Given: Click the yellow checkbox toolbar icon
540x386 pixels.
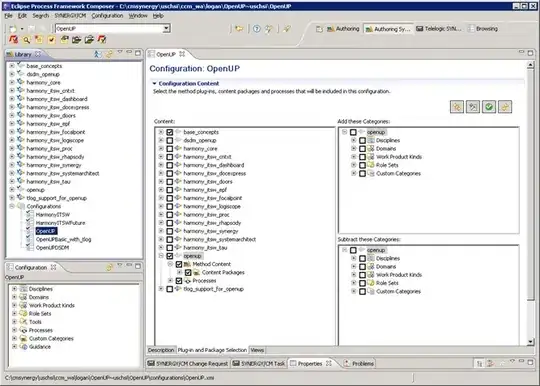Looking at the screenshot, I should tap(51, 40).
